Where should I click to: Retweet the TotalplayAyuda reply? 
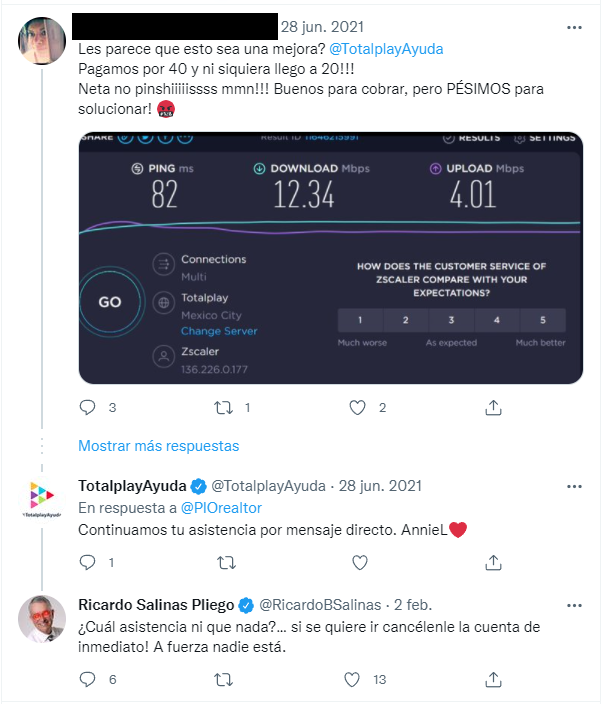point(225,562)
